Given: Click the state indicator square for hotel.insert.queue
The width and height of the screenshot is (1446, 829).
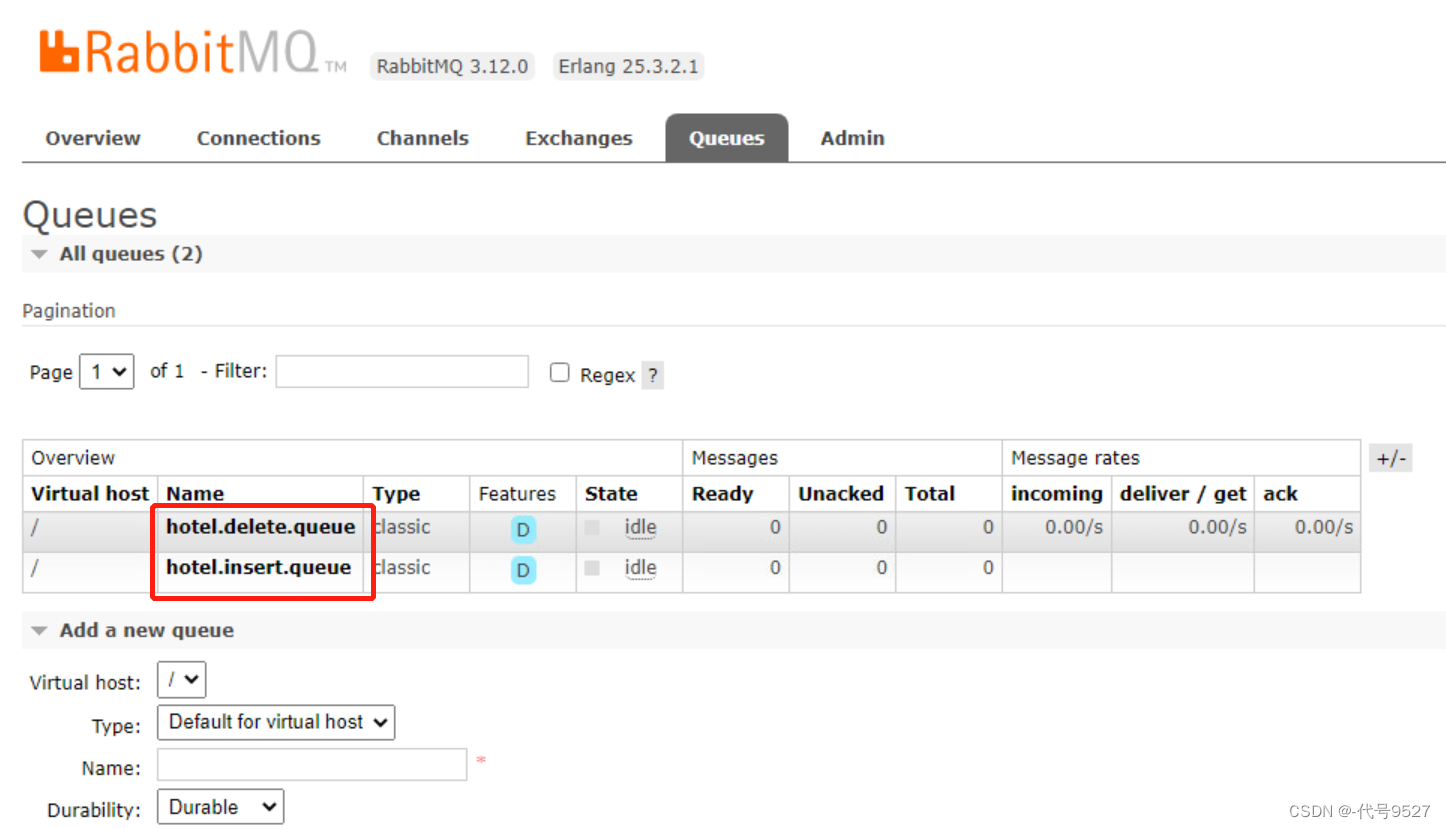Looking at the screenshot, I should 592,568.
